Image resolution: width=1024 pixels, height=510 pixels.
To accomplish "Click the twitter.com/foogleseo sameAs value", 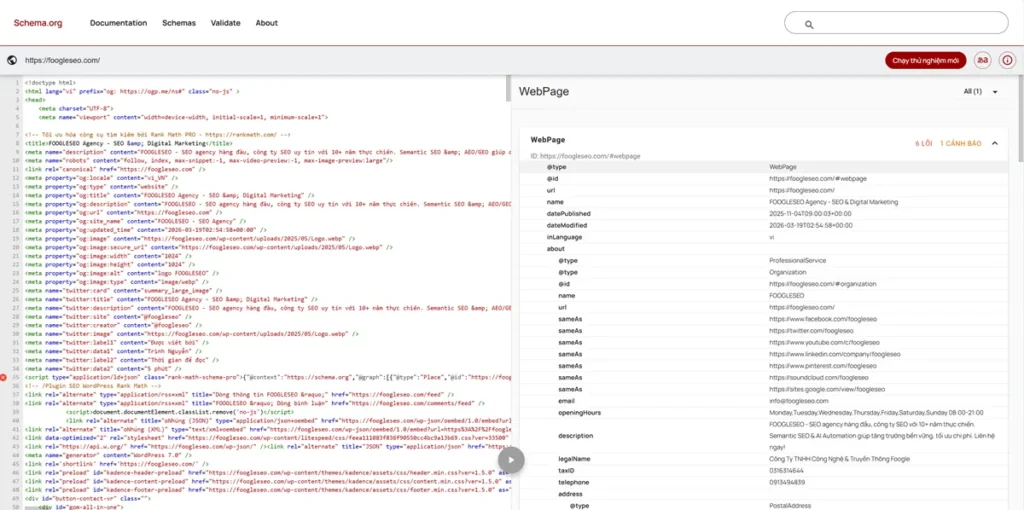I will point(810,331).
